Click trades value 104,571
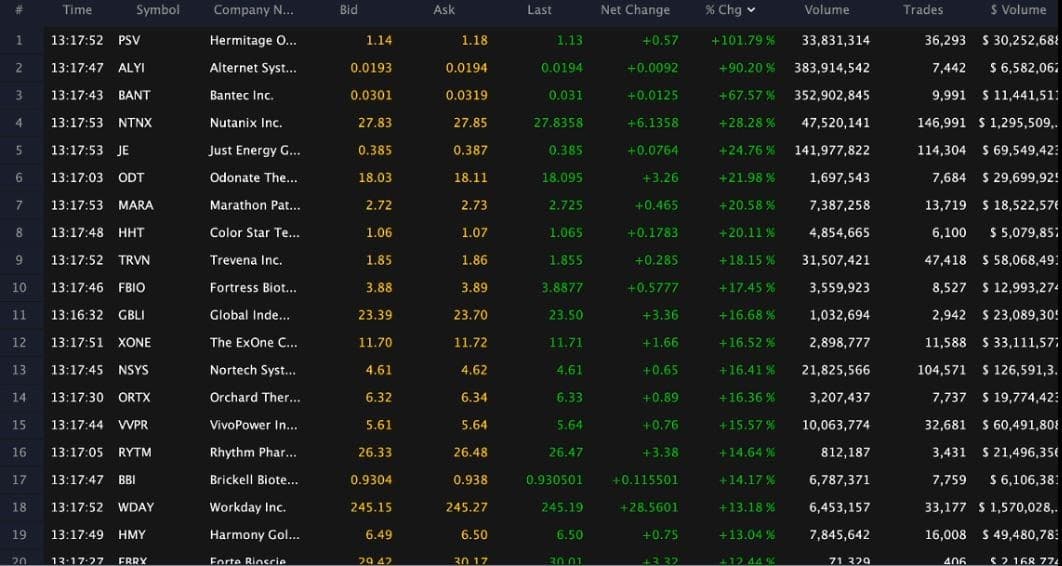This screenshot has width=1062, height=566. pos(942,370)
